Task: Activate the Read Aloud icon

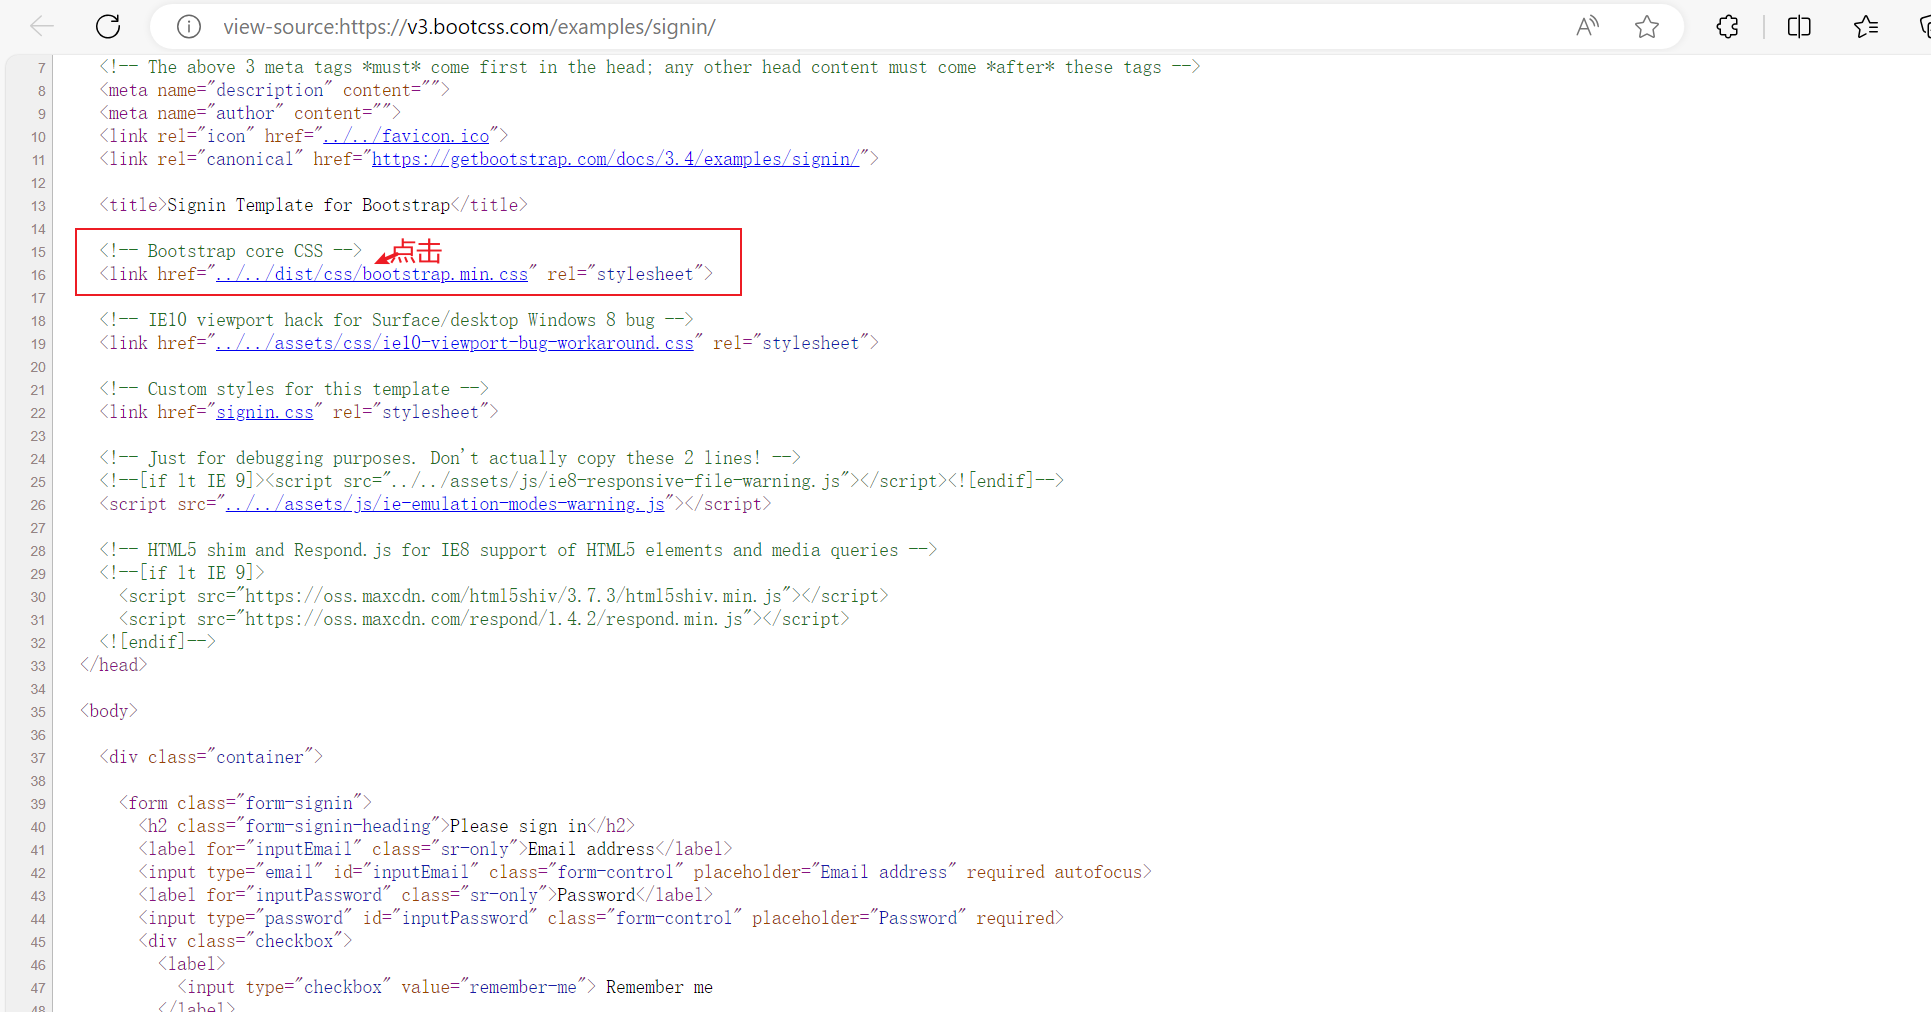Action: [1587, 27]
